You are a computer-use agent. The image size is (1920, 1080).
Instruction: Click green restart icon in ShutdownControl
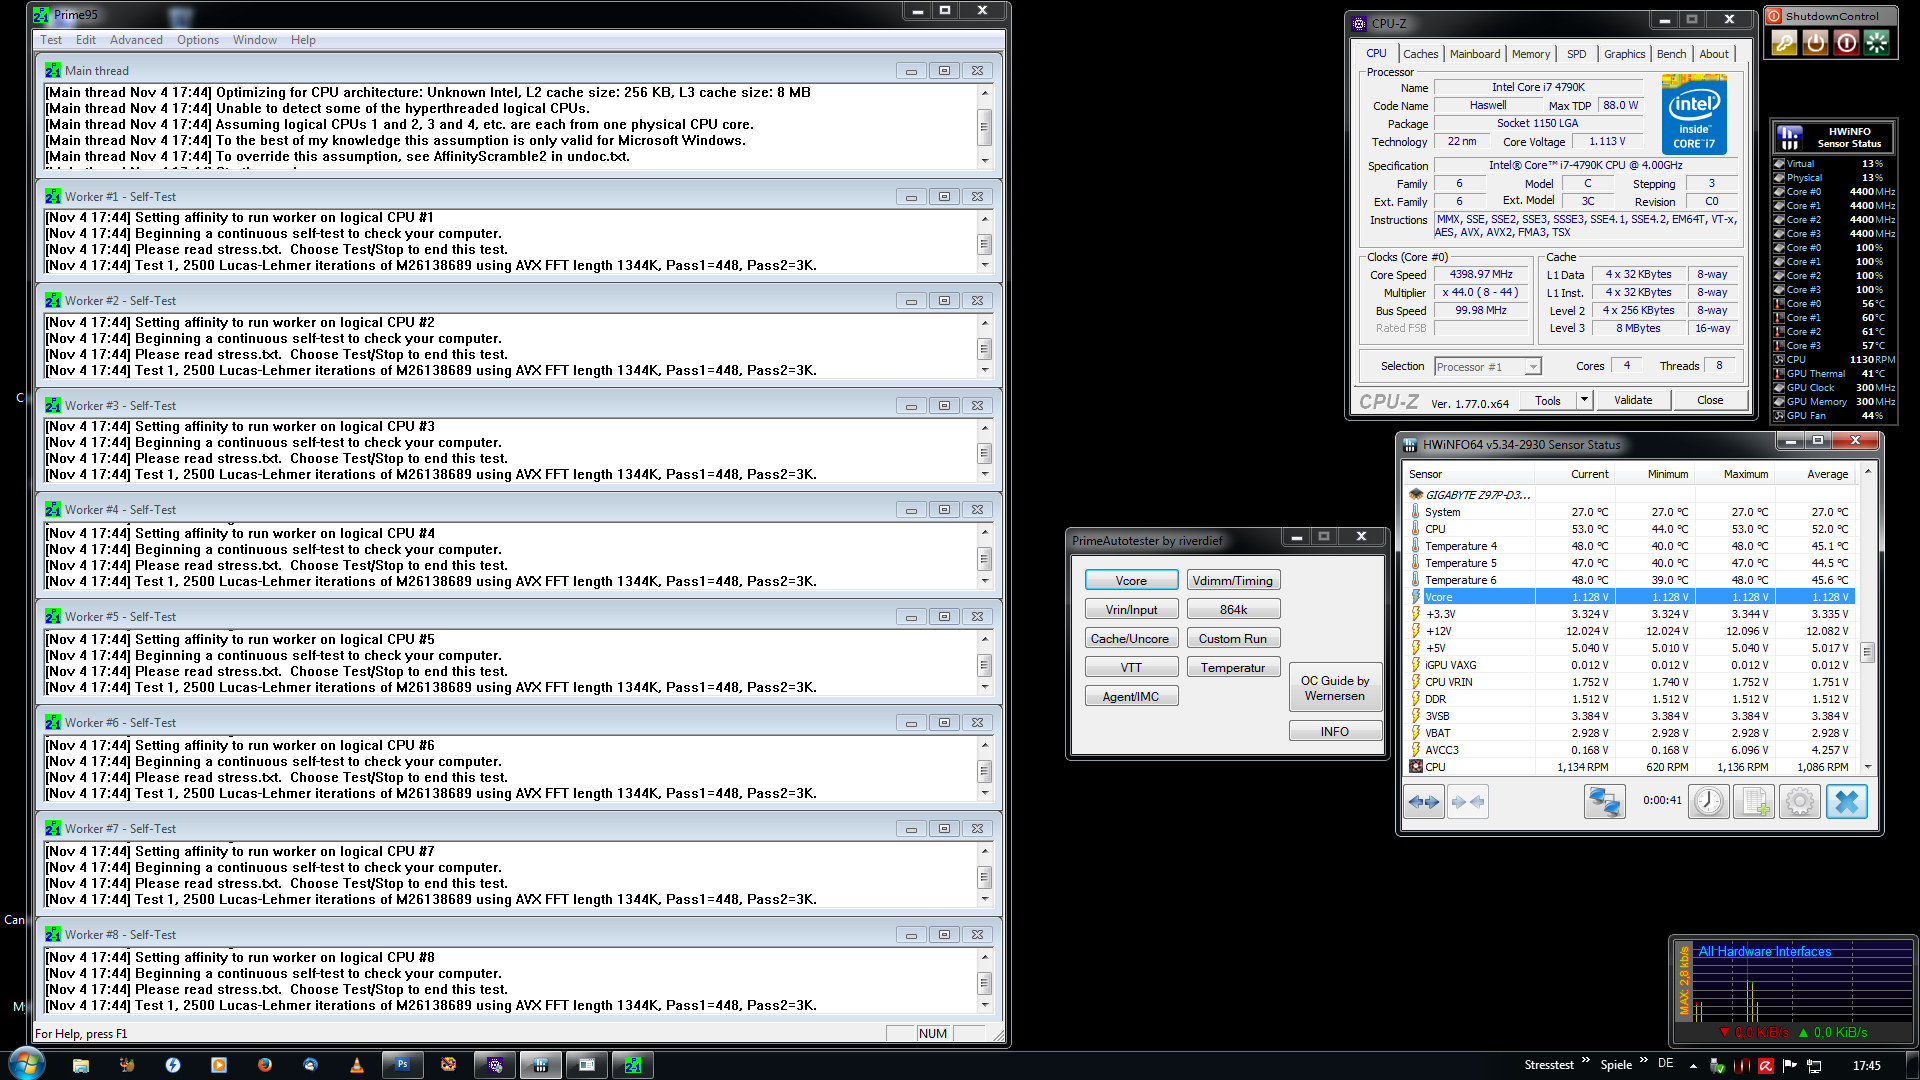[1877, 42]
